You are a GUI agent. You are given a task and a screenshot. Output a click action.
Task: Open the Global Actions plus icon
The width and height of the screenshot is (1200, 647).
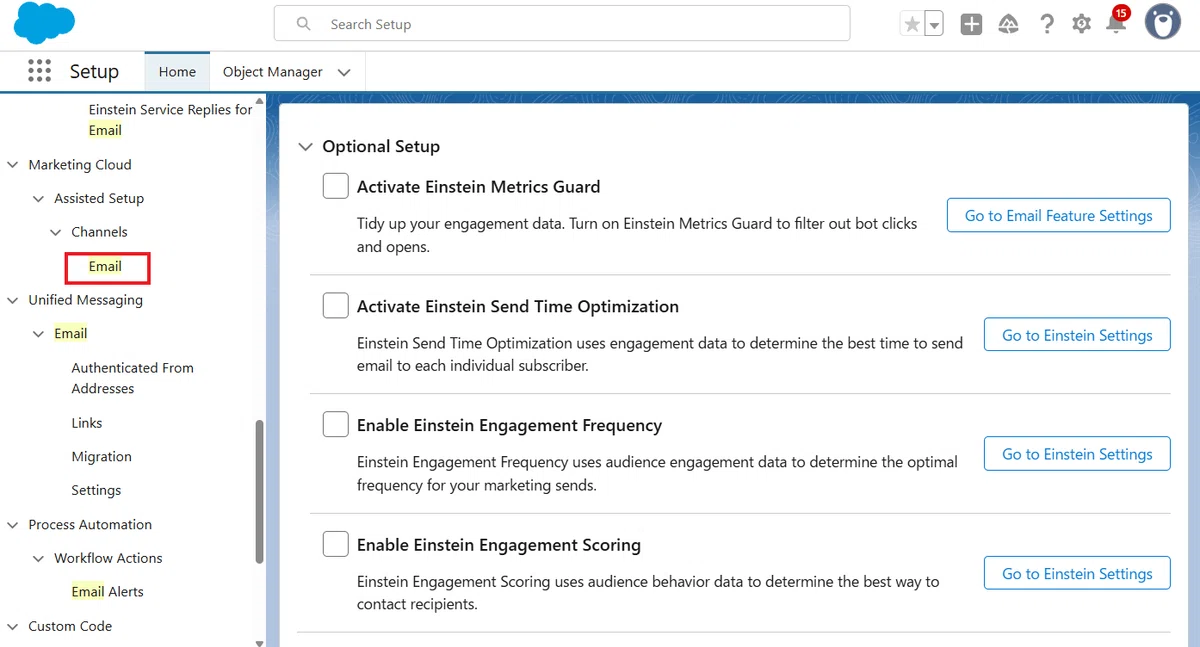(x=971, y=24)
